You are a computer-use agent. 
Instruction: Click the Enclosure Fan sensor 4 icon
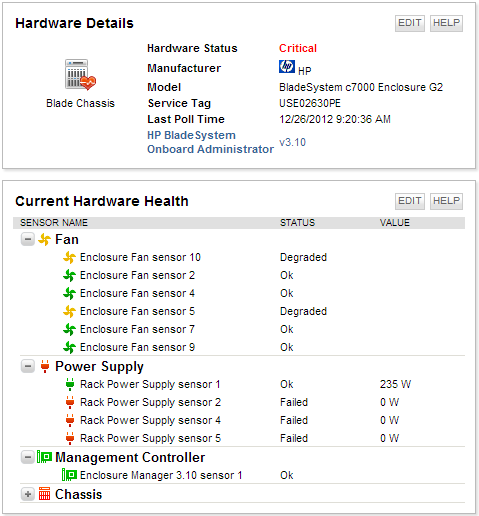69,293
